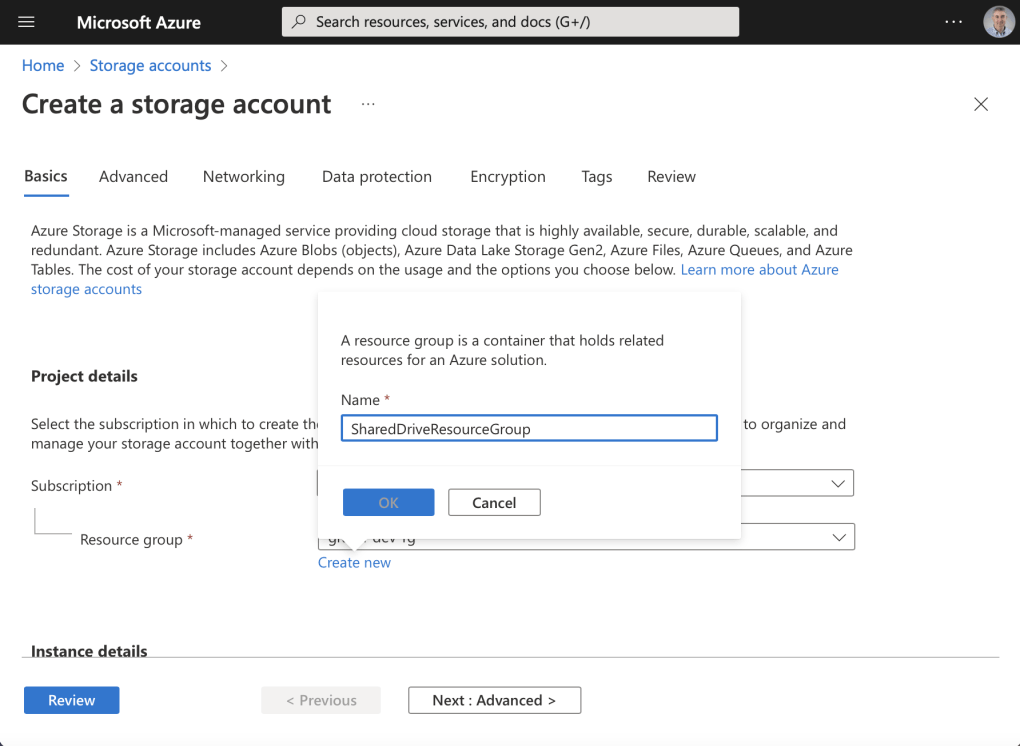Switch to the Advanced tab
The width and height of the screenshot is (1020, 746).
pos(133,176)
